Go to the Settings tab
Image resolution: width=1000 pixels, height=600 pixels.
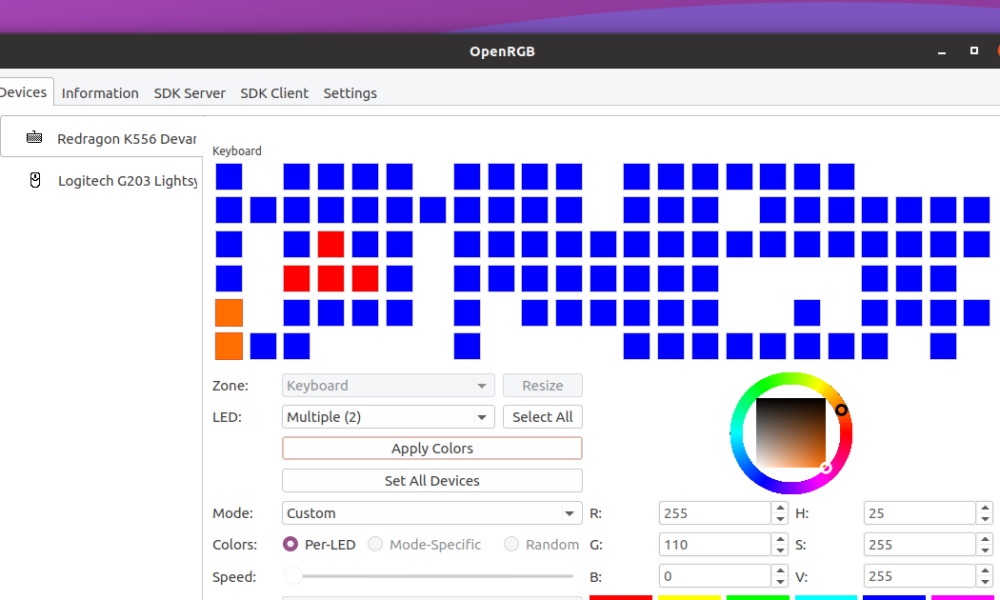(350, 93)
